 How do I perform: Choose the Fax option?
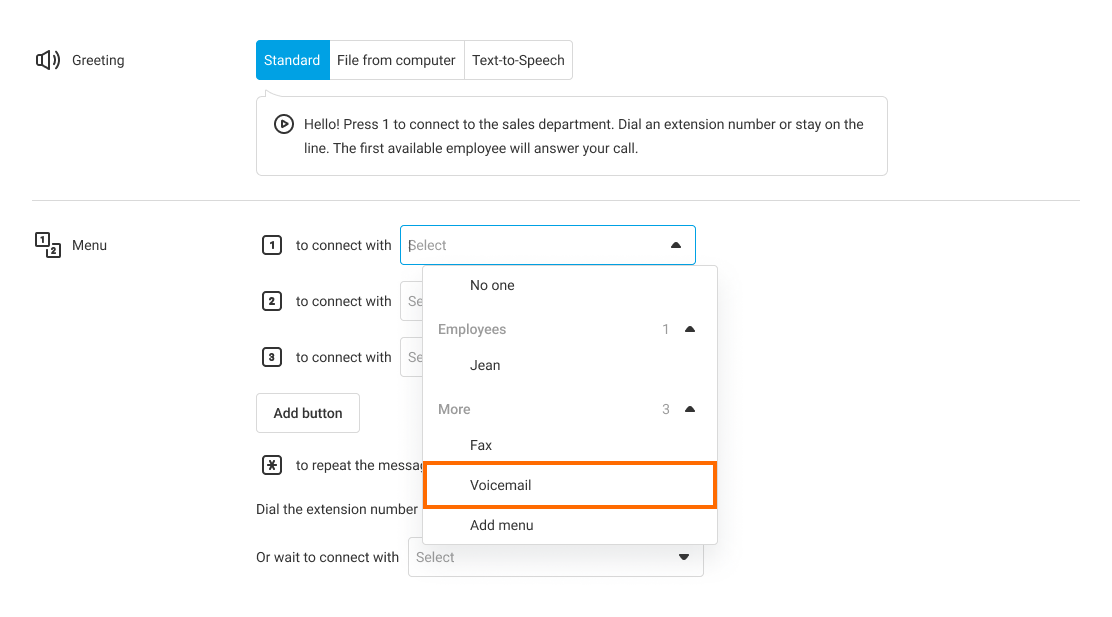tap(481, 445)
